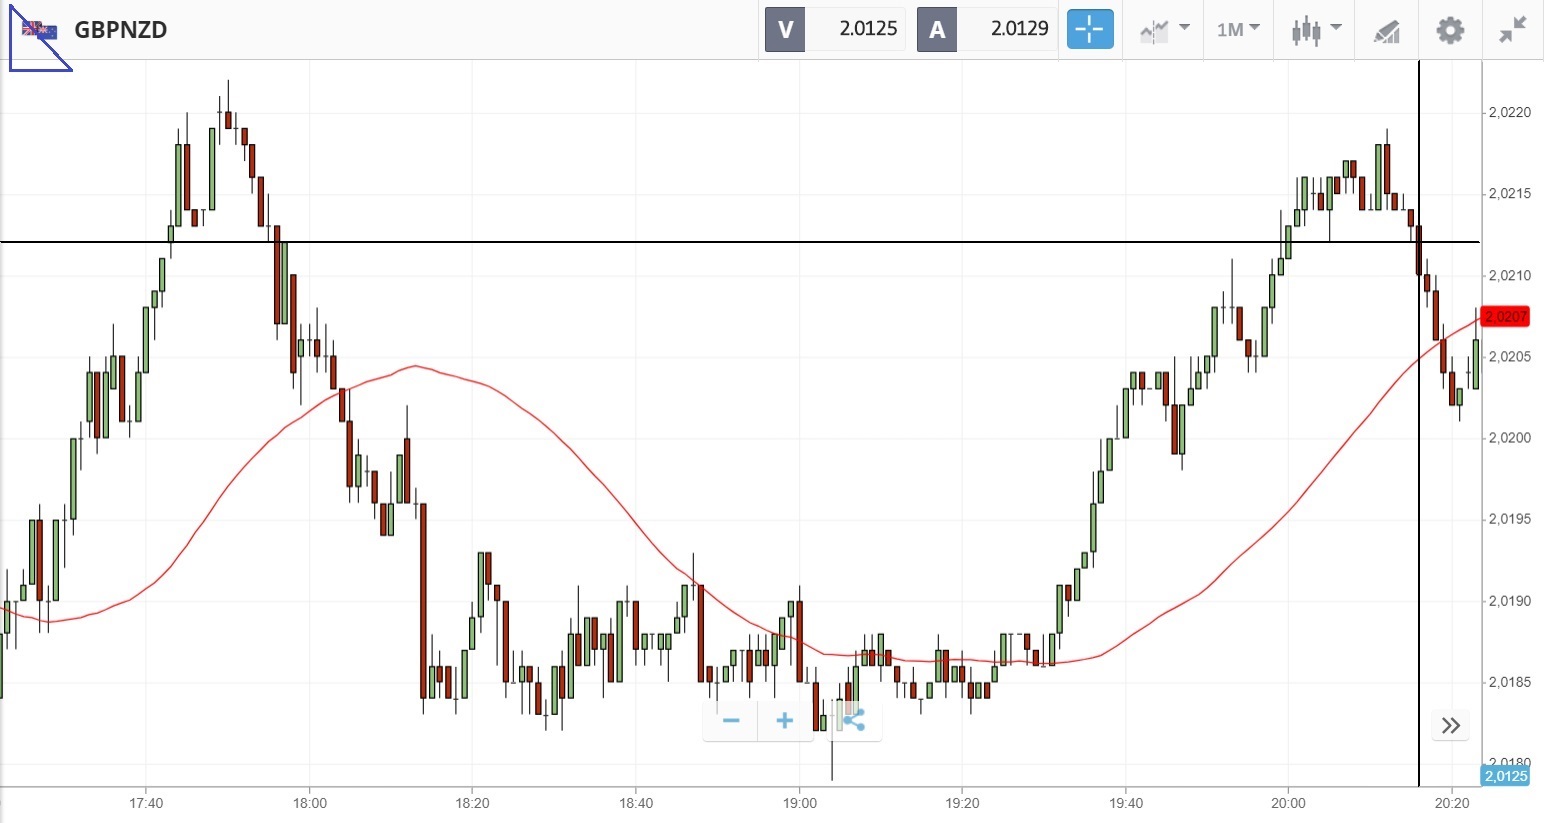Select the black horizontal line on chart
The width and height of the screenshot is (1544, 823).
[700, 242]
